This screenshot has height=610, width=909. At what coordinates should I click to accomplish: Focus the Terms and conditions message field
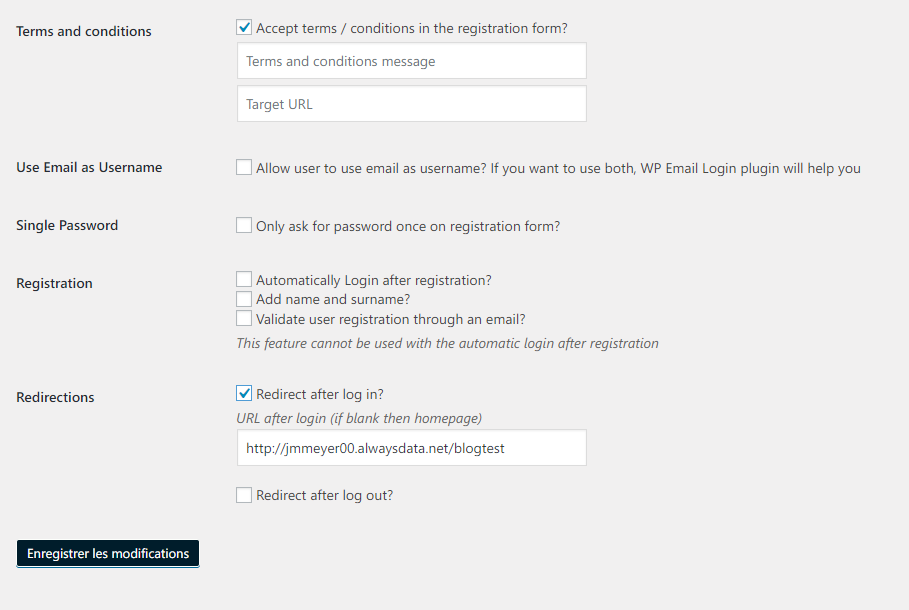click(x=412, y=61)
